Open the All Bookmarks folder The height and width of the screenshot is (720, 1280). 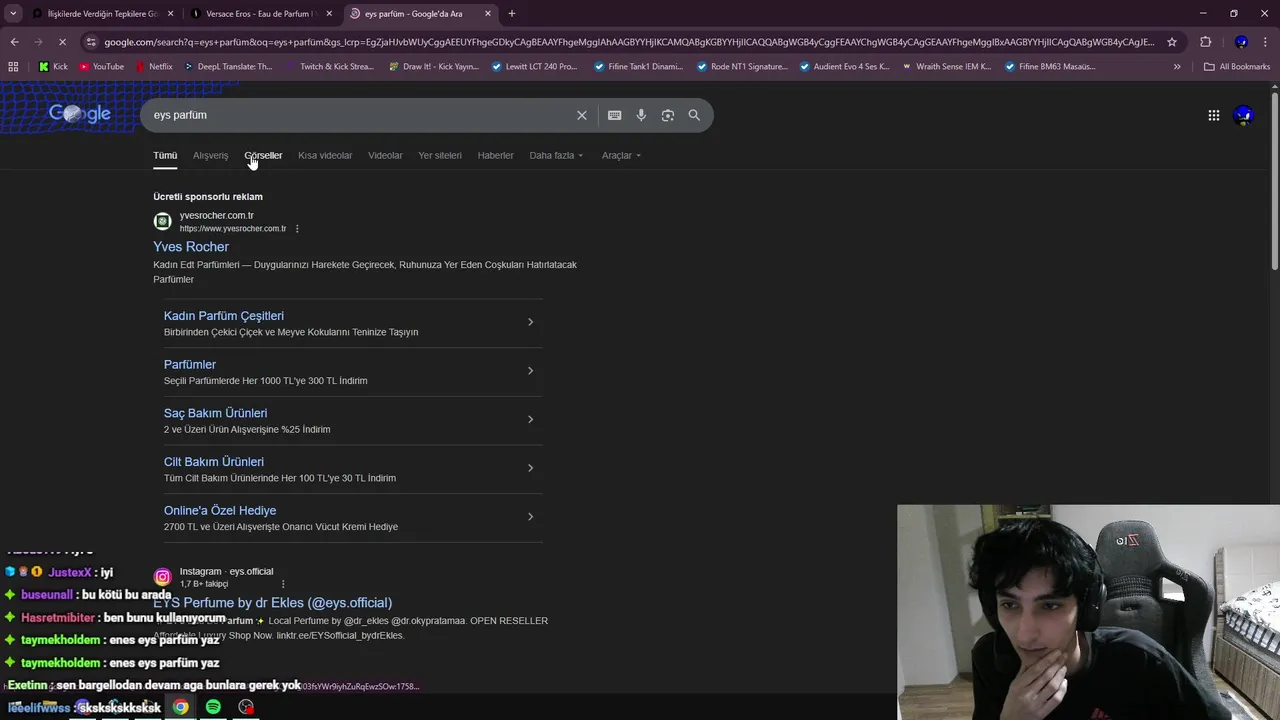pyautogui.click(x=1237, y=67)
